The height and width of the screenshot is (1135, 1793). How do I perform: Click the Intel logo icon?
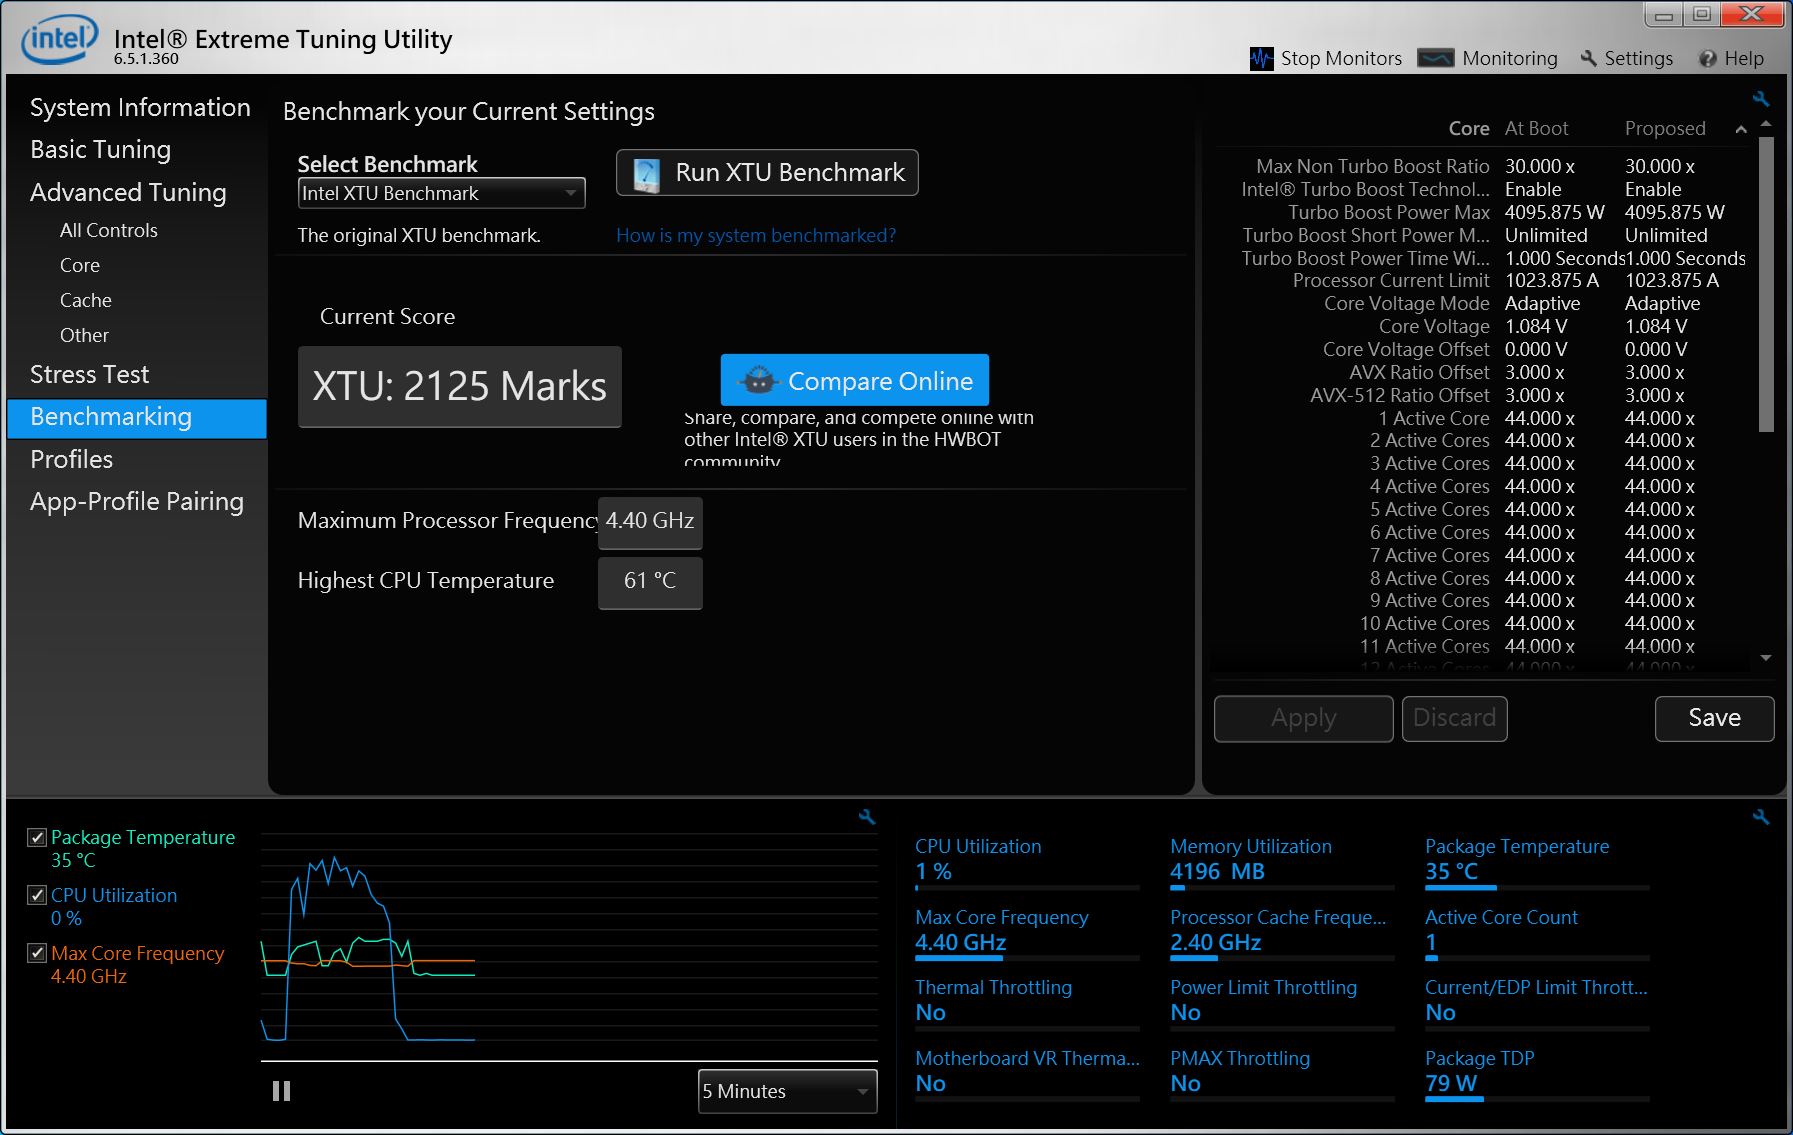(x=60, y=39)
